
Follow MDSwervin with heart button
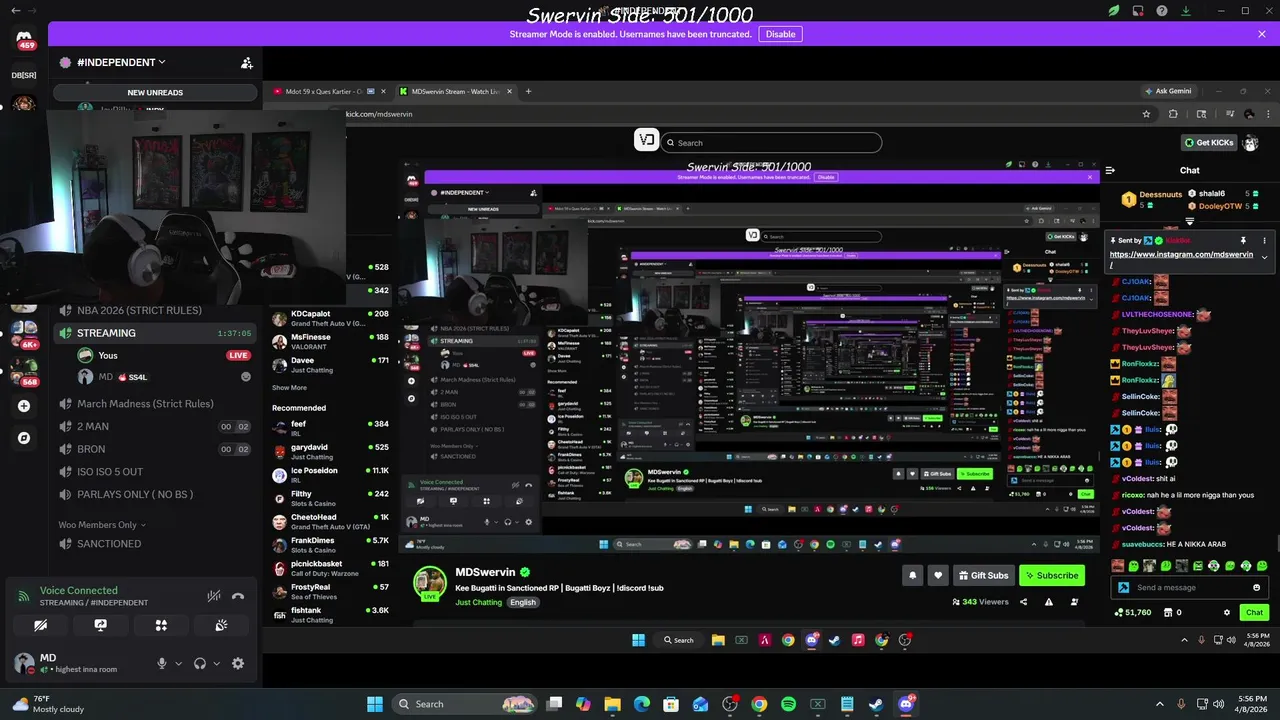click(937, 575)
